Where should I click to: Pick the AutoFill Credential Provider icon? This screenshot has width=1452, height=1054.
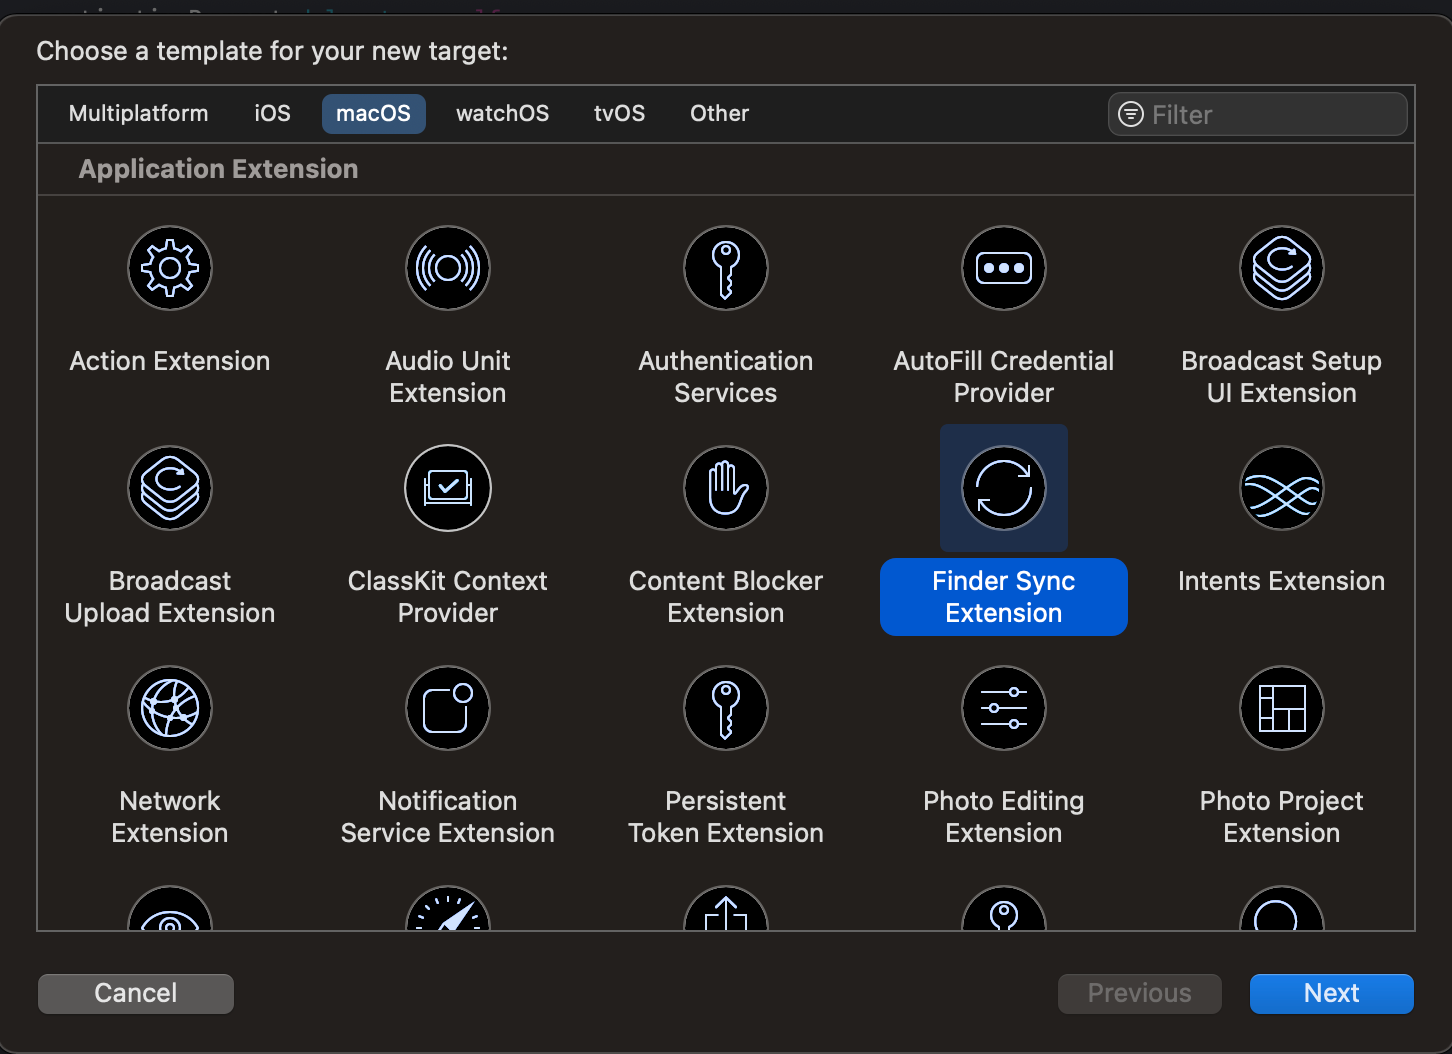point(1004,268)
